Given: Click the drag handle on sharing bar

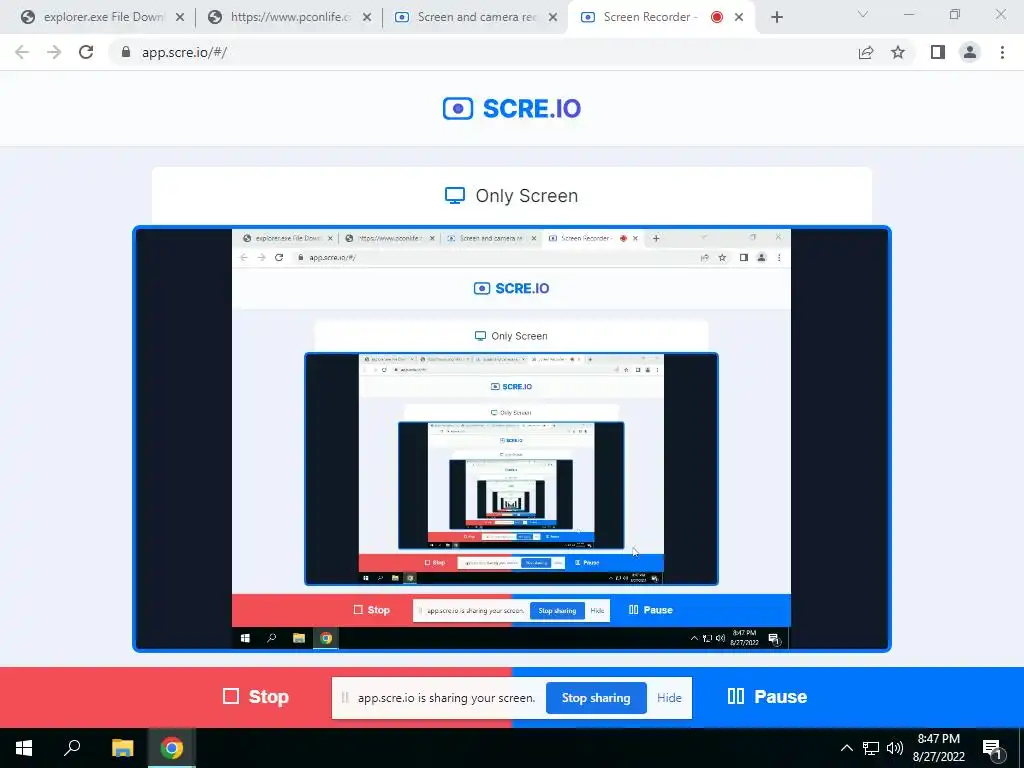Looking at the screenshot, I should coord(345,697).
